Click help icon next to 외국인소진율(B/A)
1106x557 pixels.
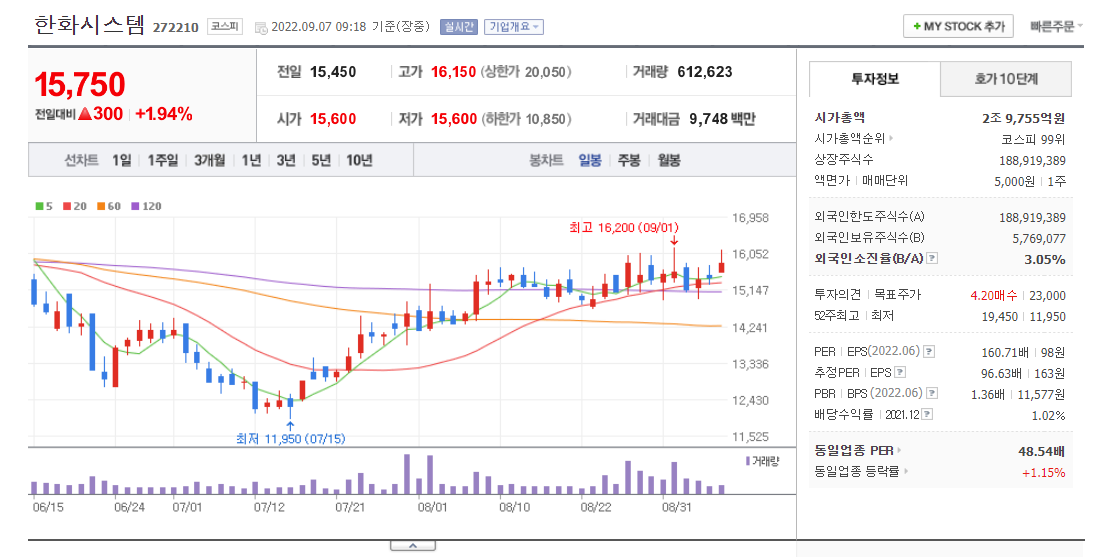[x=932, y=259]
